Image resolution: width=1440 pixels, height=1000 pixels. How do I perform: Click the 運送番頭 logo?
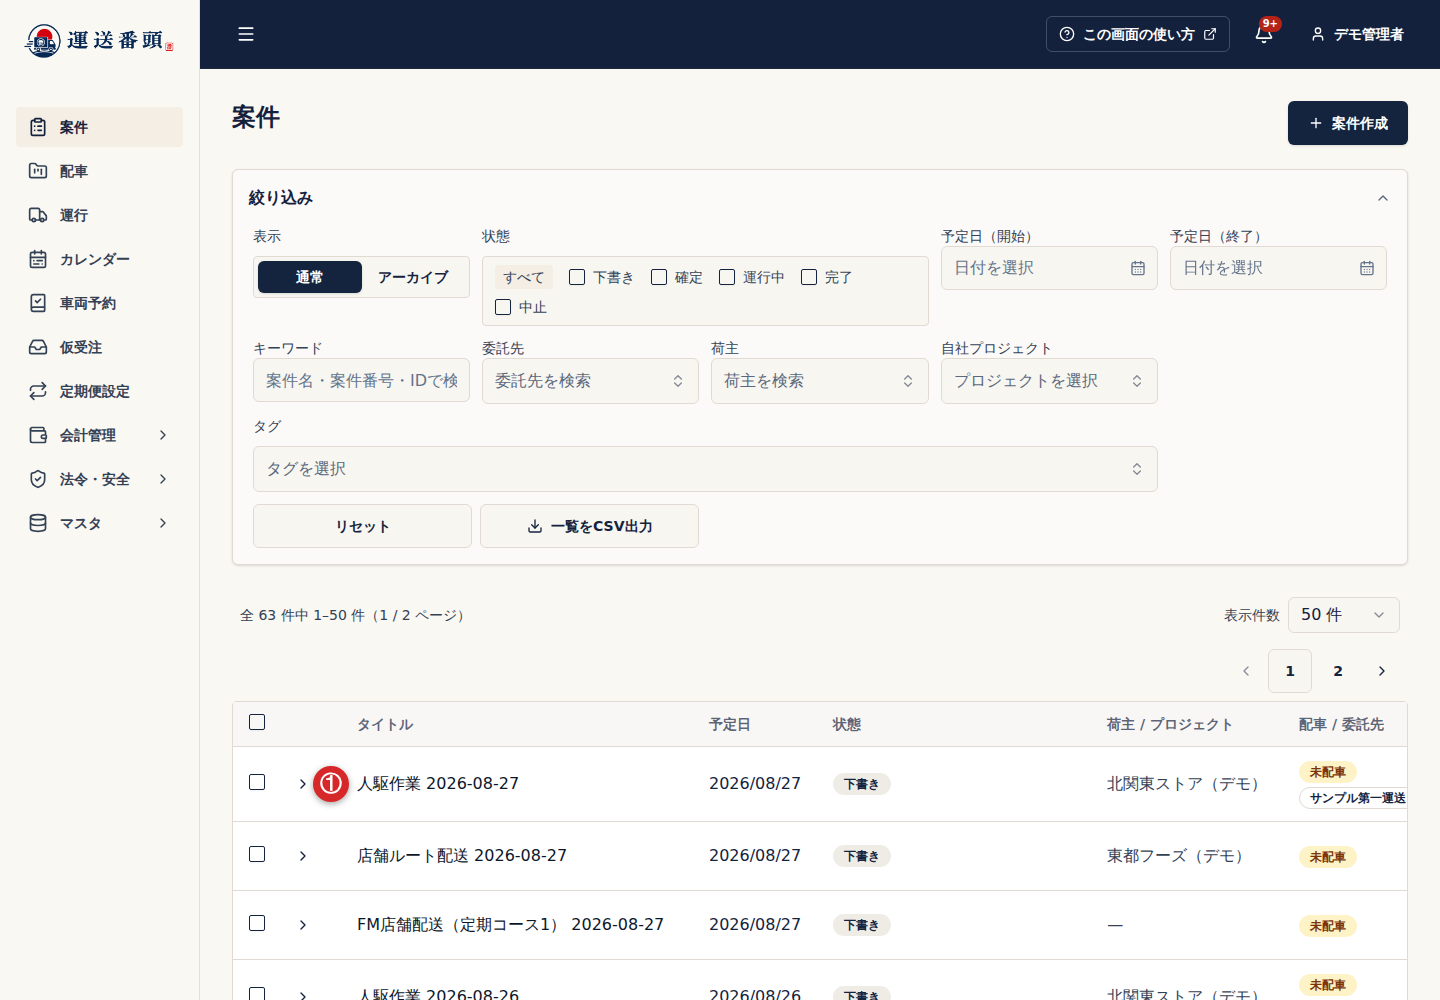[99, 40]
